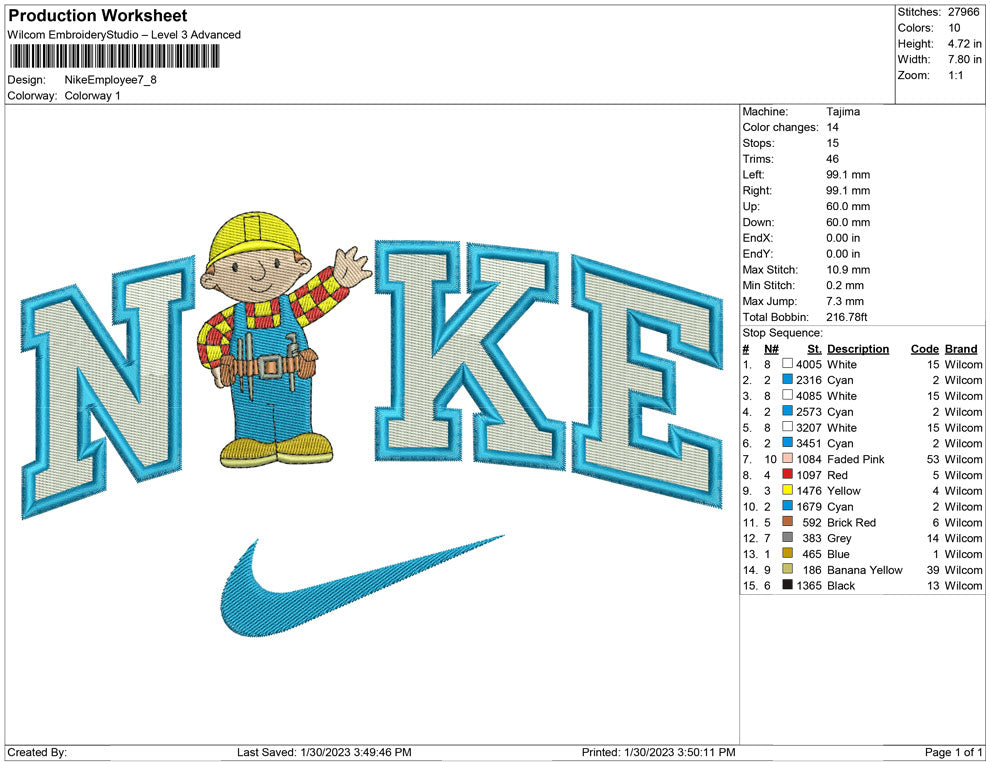This screenshot has height=762, width=990.
Task: Click the Min Stitch value 0.2 mm
Action: (x=845, y=285)
